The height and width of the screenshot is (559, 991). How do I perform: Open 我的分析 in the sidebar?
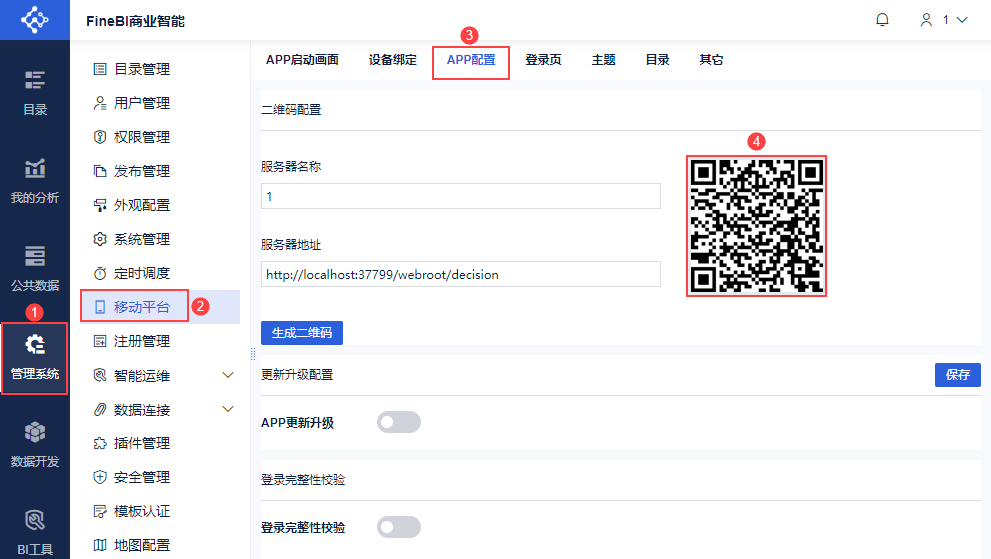pos(35,181)
